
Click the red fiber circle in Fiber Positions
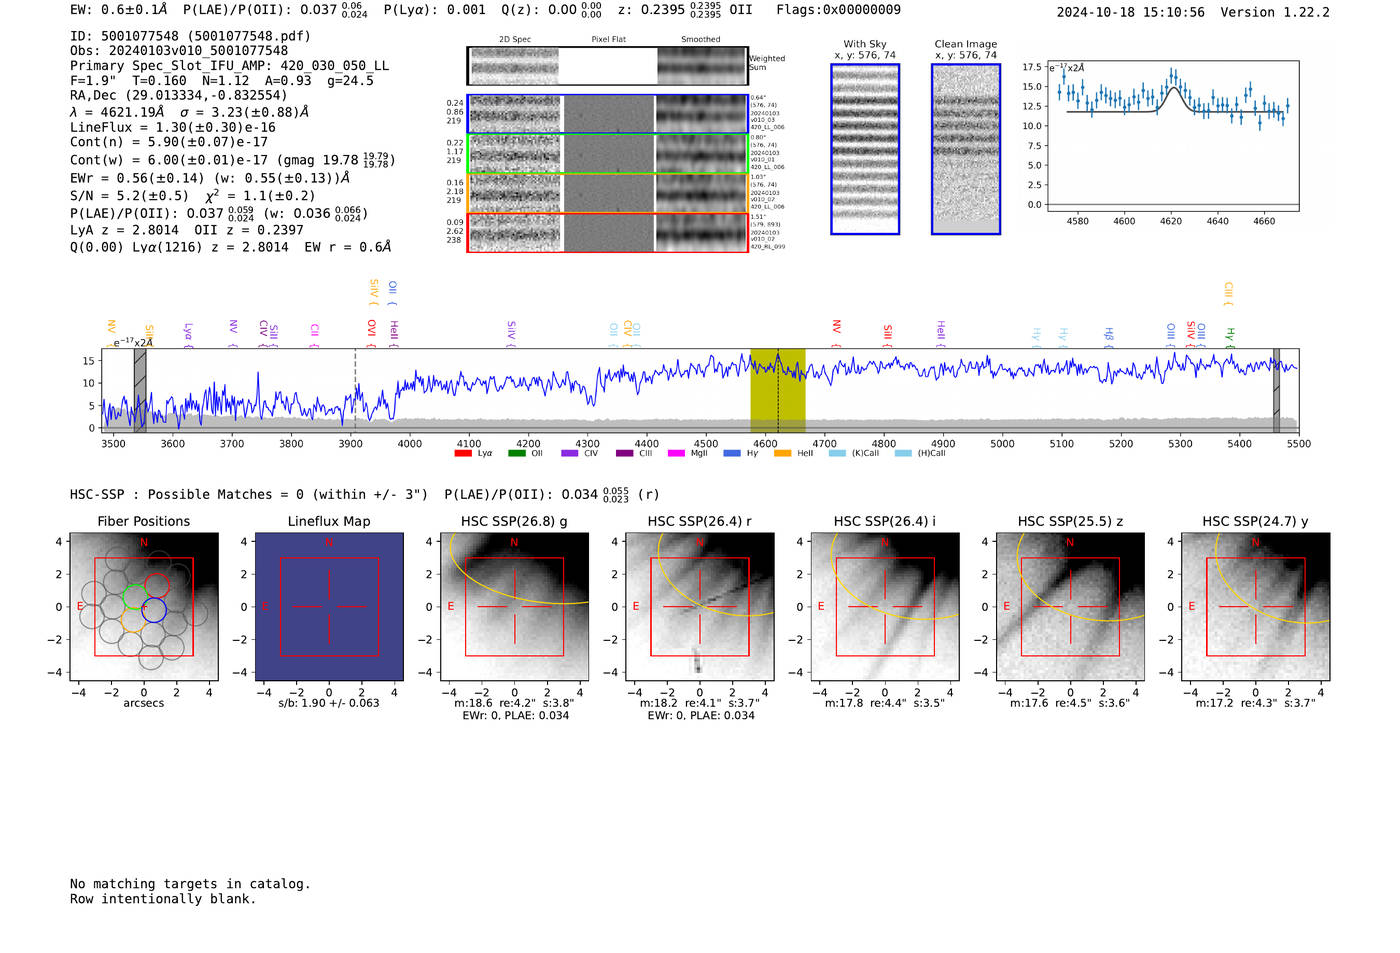tap(157, 586)
